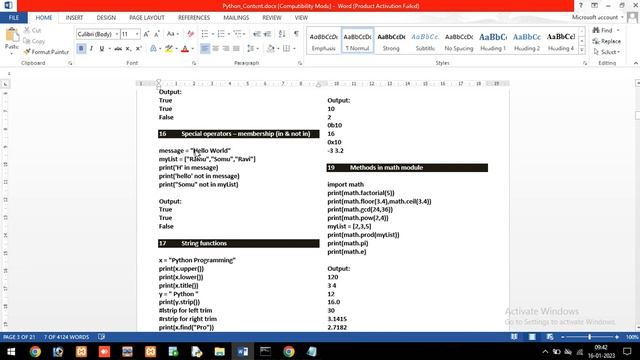Apply shading paint bucket to paragraph
The width and height of the screenshot is (640, 360).
(x=271, y=49)
